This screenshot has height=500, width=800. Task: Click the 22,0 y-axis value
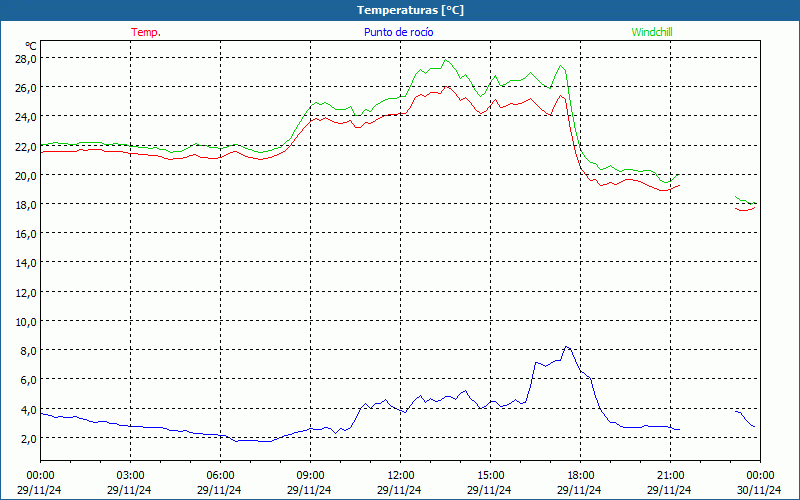pos(26,146)
